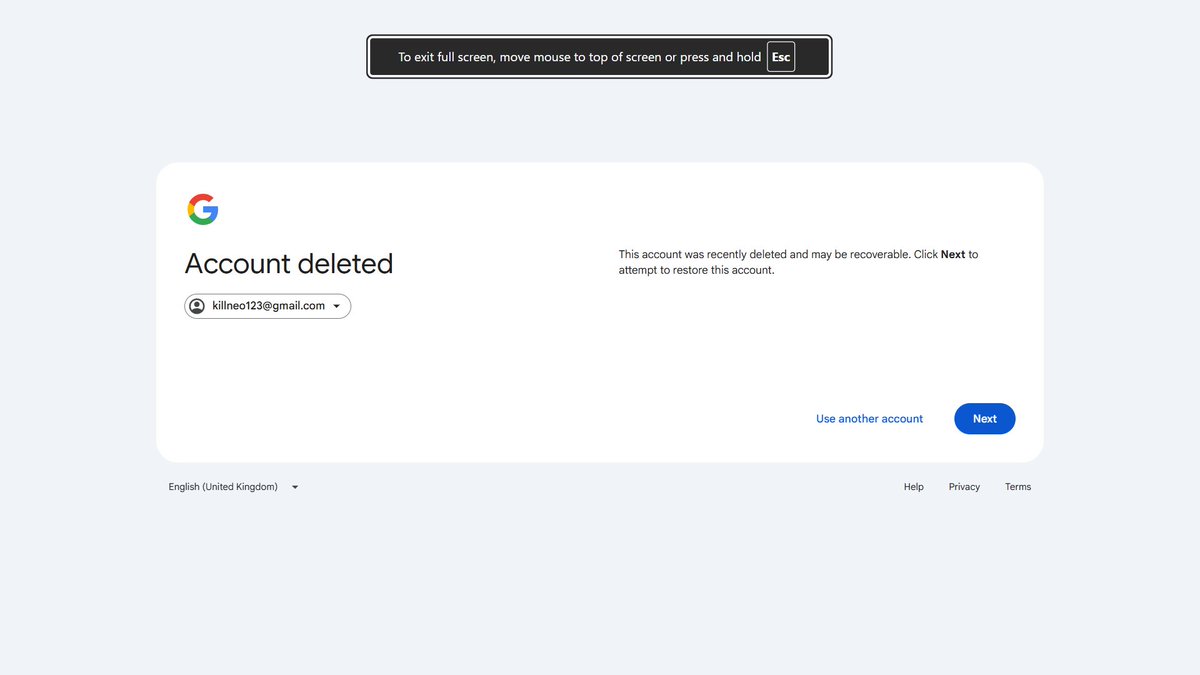Click the exit full screen notification banner
The width and height of the screenshot is (1200, 675).
coord(599,57)
